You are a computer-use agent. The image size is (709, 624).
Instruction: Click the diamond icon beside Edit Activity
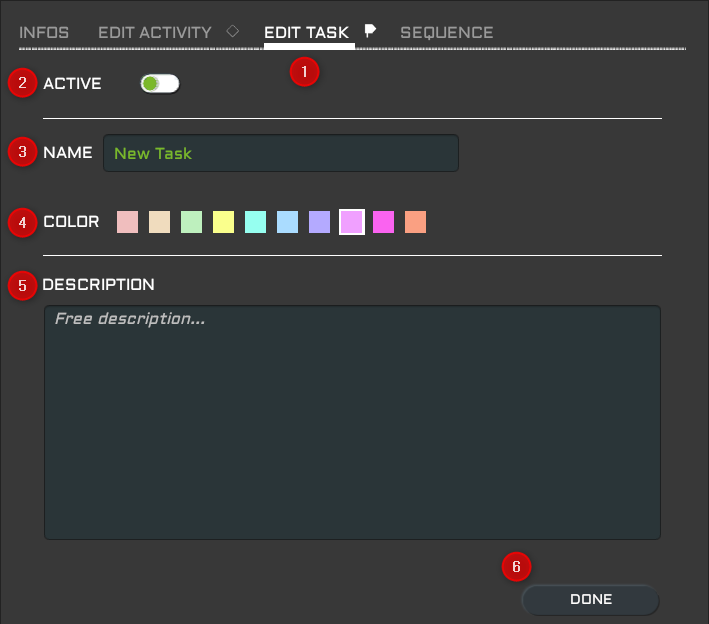(233, 31)
